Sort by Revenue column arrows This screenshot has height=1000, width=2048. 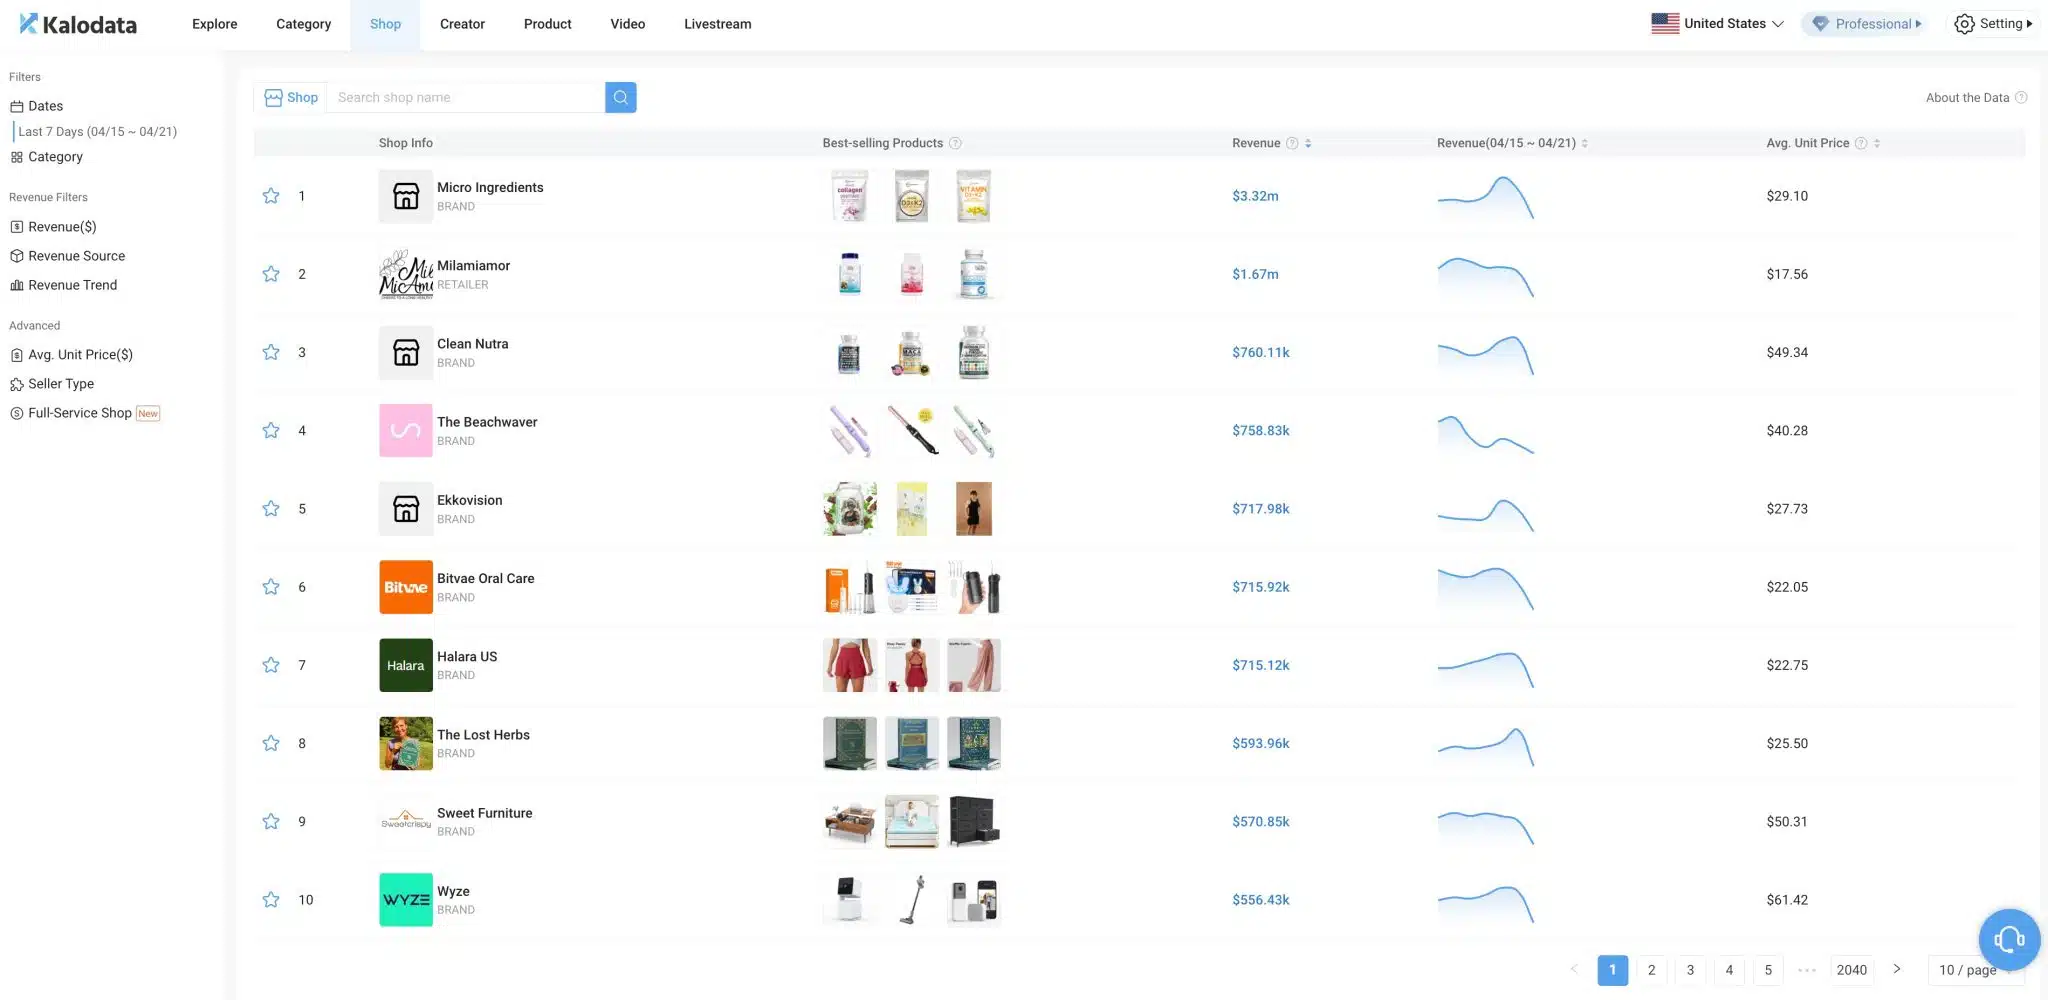pyautogui.click(x=1308, y=143)
